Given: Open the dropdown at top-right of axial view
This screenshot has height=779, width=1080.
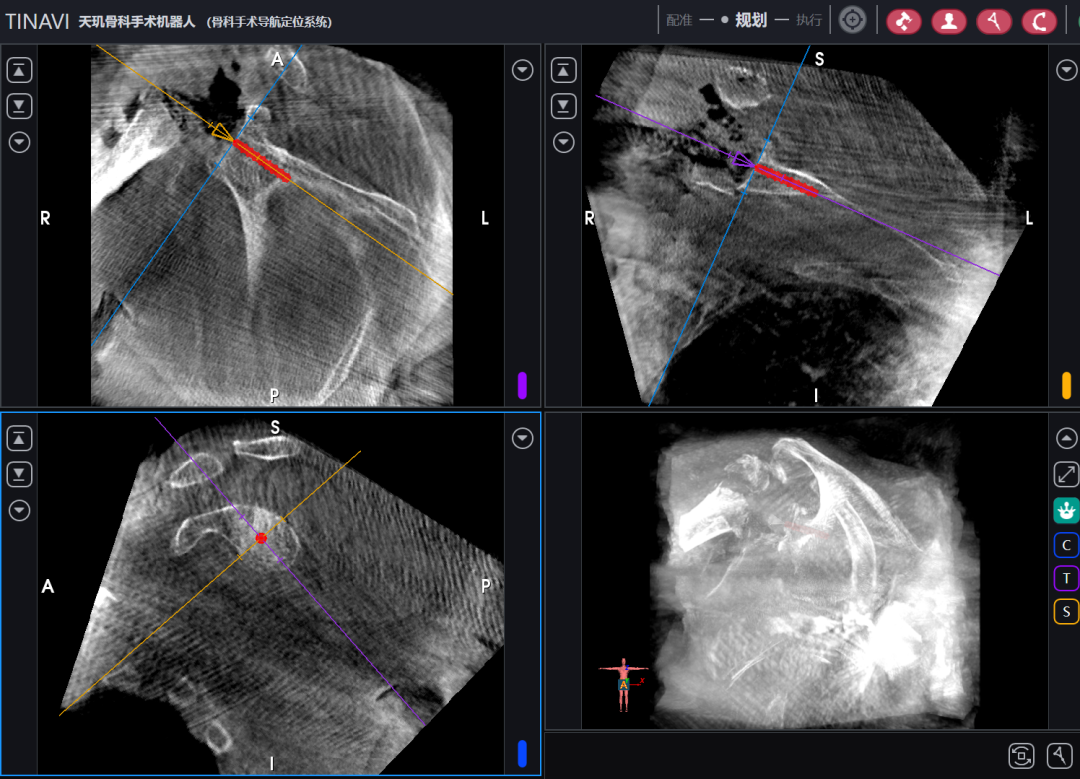Looking at the screenshot, I should [522, 70].
